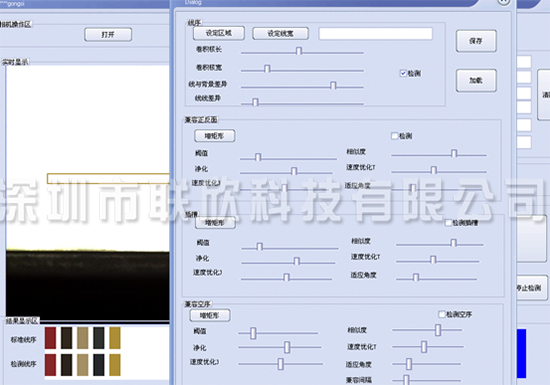The width and height of the screenshot is (550, 385).
Task: Click 增矩形 button in 插槽 group
Action: pos(215,223)
